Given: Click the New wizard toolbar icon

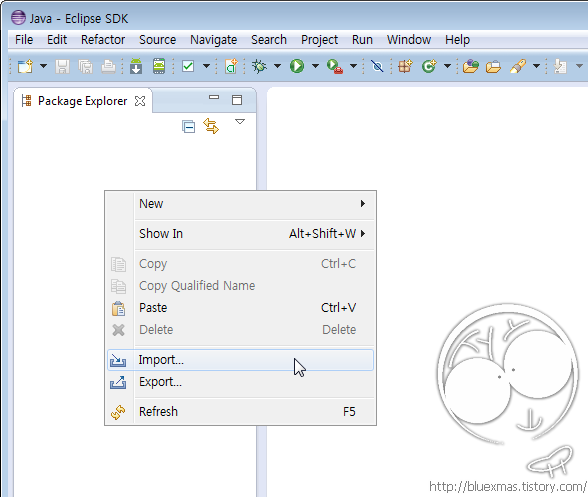Looking at the screenshot, I should pos(25,66).
